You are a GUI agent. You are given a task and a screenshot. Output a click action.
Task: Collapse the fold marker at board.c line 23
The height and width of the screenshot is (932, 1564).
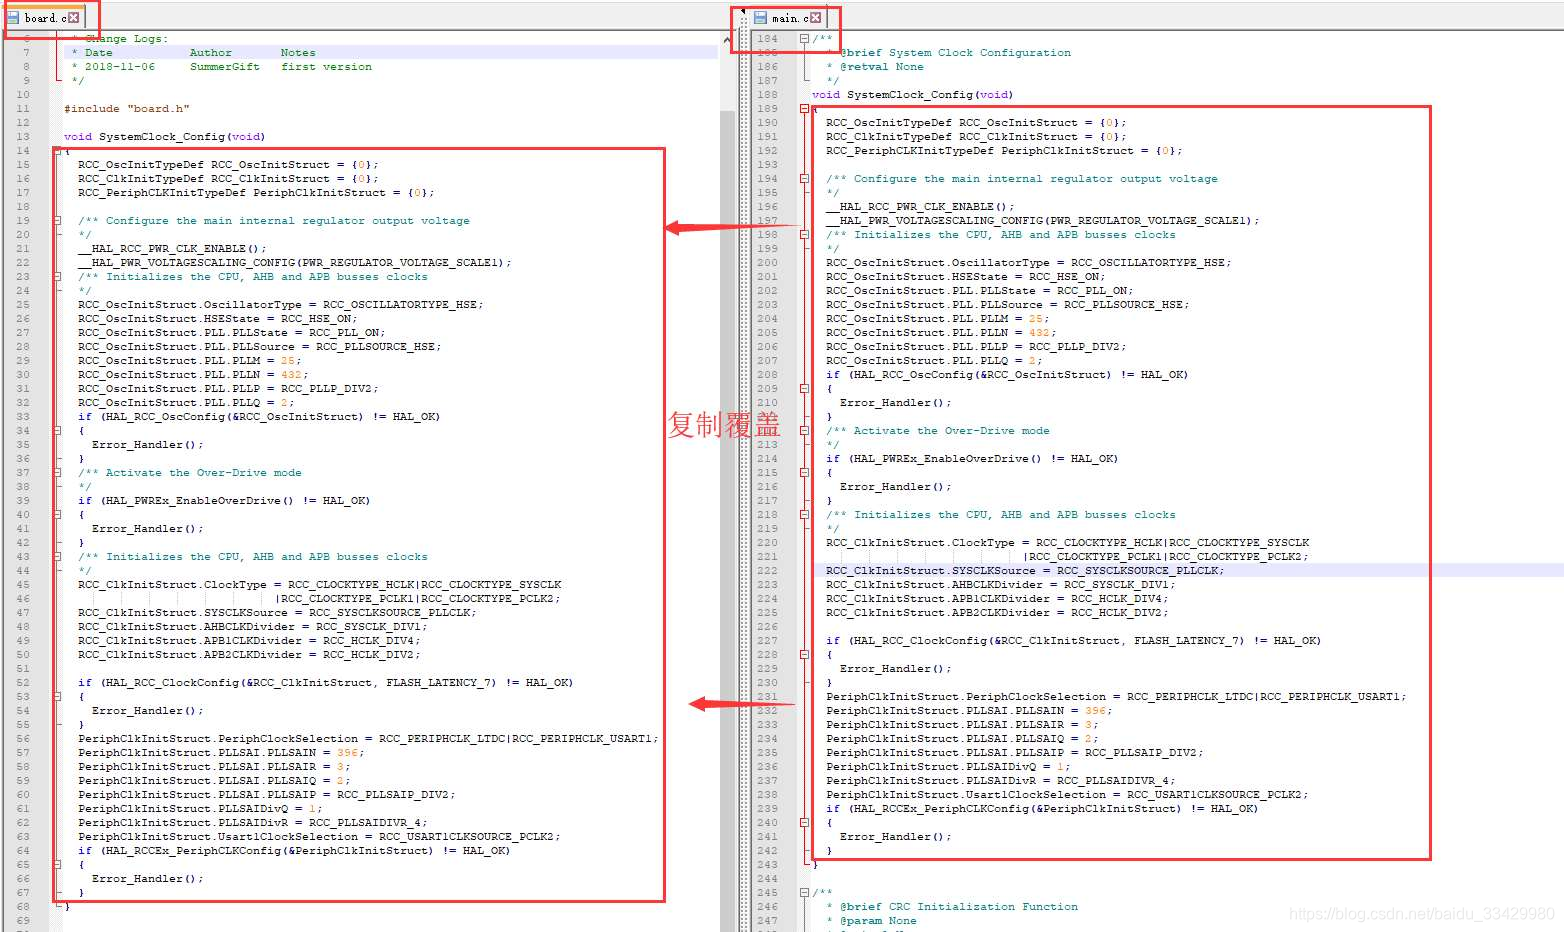tap(57, 276)
